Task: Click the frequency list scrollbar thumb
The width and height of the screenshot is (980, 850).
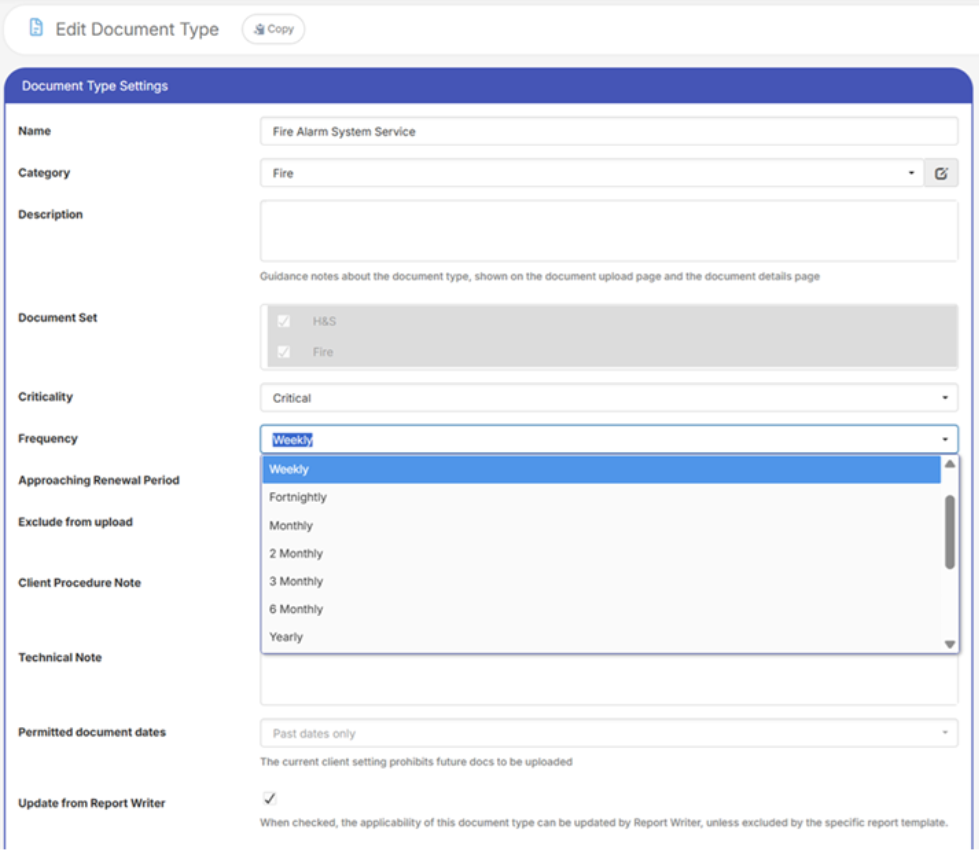Action: coord(949,532)
